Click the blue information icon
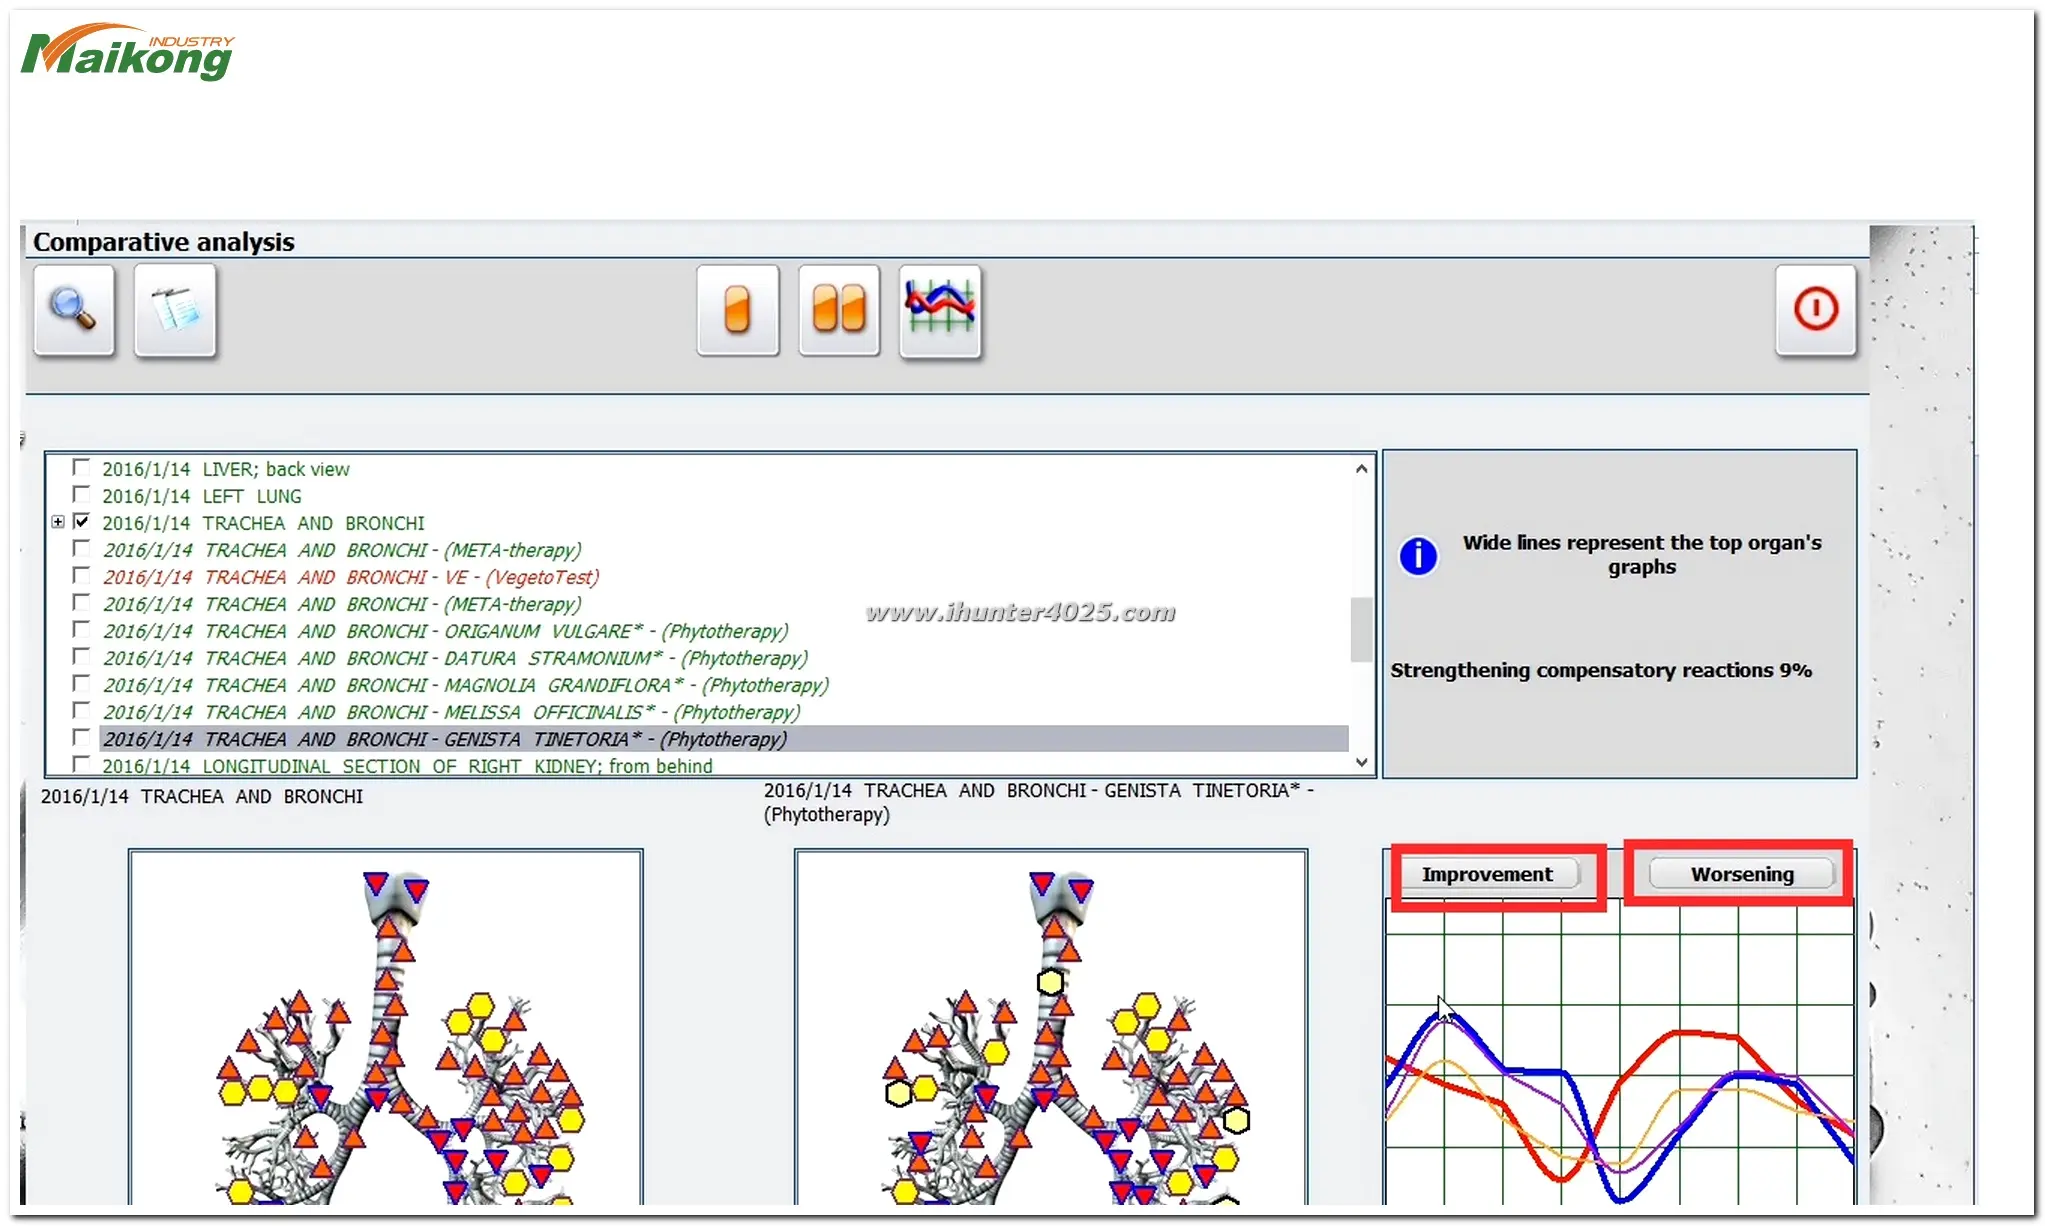Screen dimensions: 2045x1226 [1417, 555]
